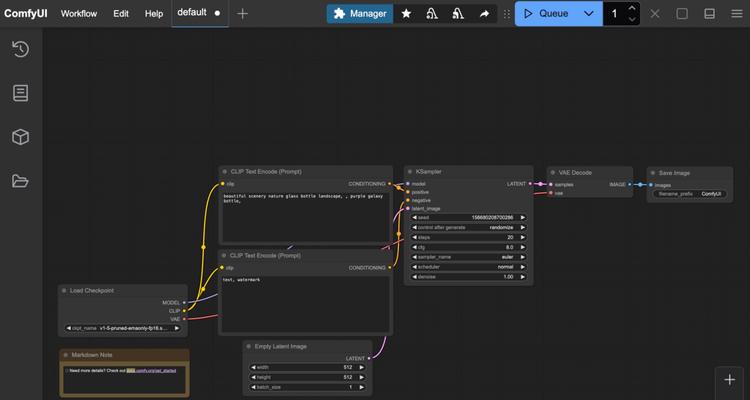This screenshot has width=750, height=400.
Task: Decrease height value in Empty Latent Image
Action: click(254, 378)
